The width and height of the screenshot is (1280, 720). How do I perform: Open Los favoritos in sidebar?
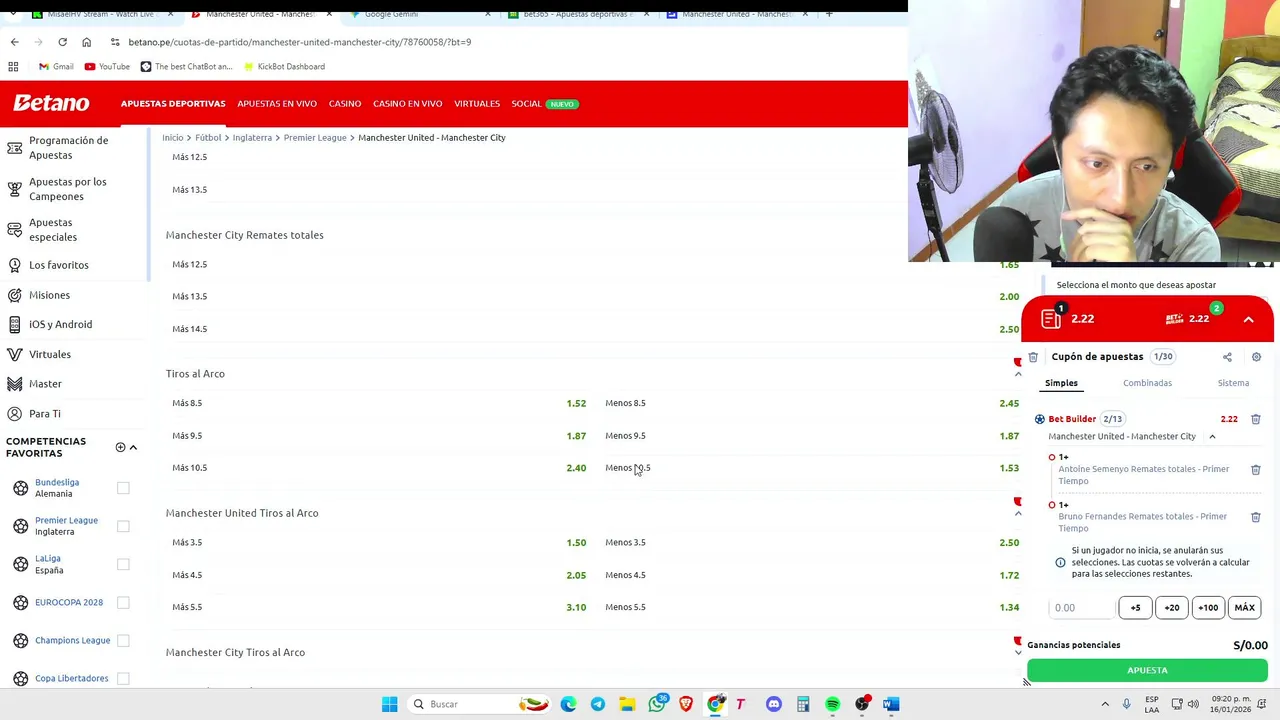[58, 265]
